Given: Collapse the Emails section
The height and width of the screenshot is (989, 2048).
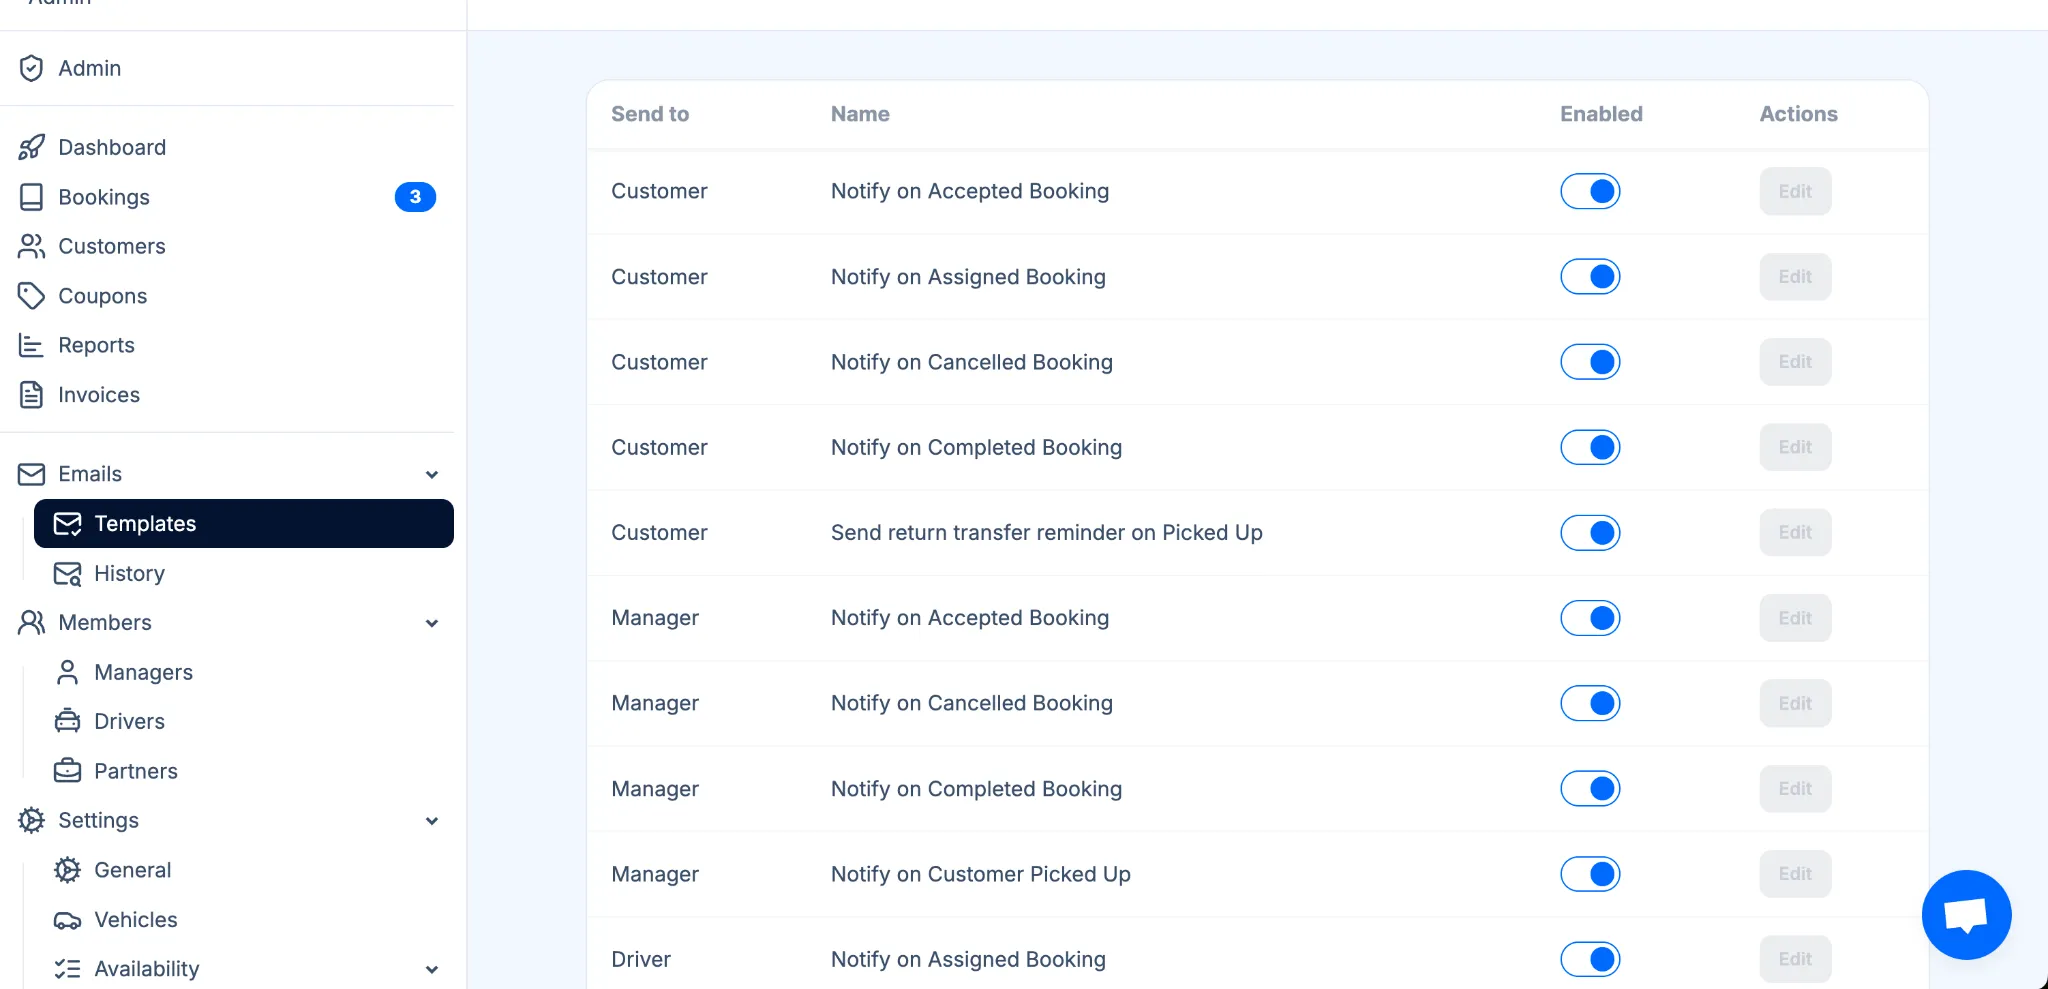Looking at the screenshot, I should 432,474.
